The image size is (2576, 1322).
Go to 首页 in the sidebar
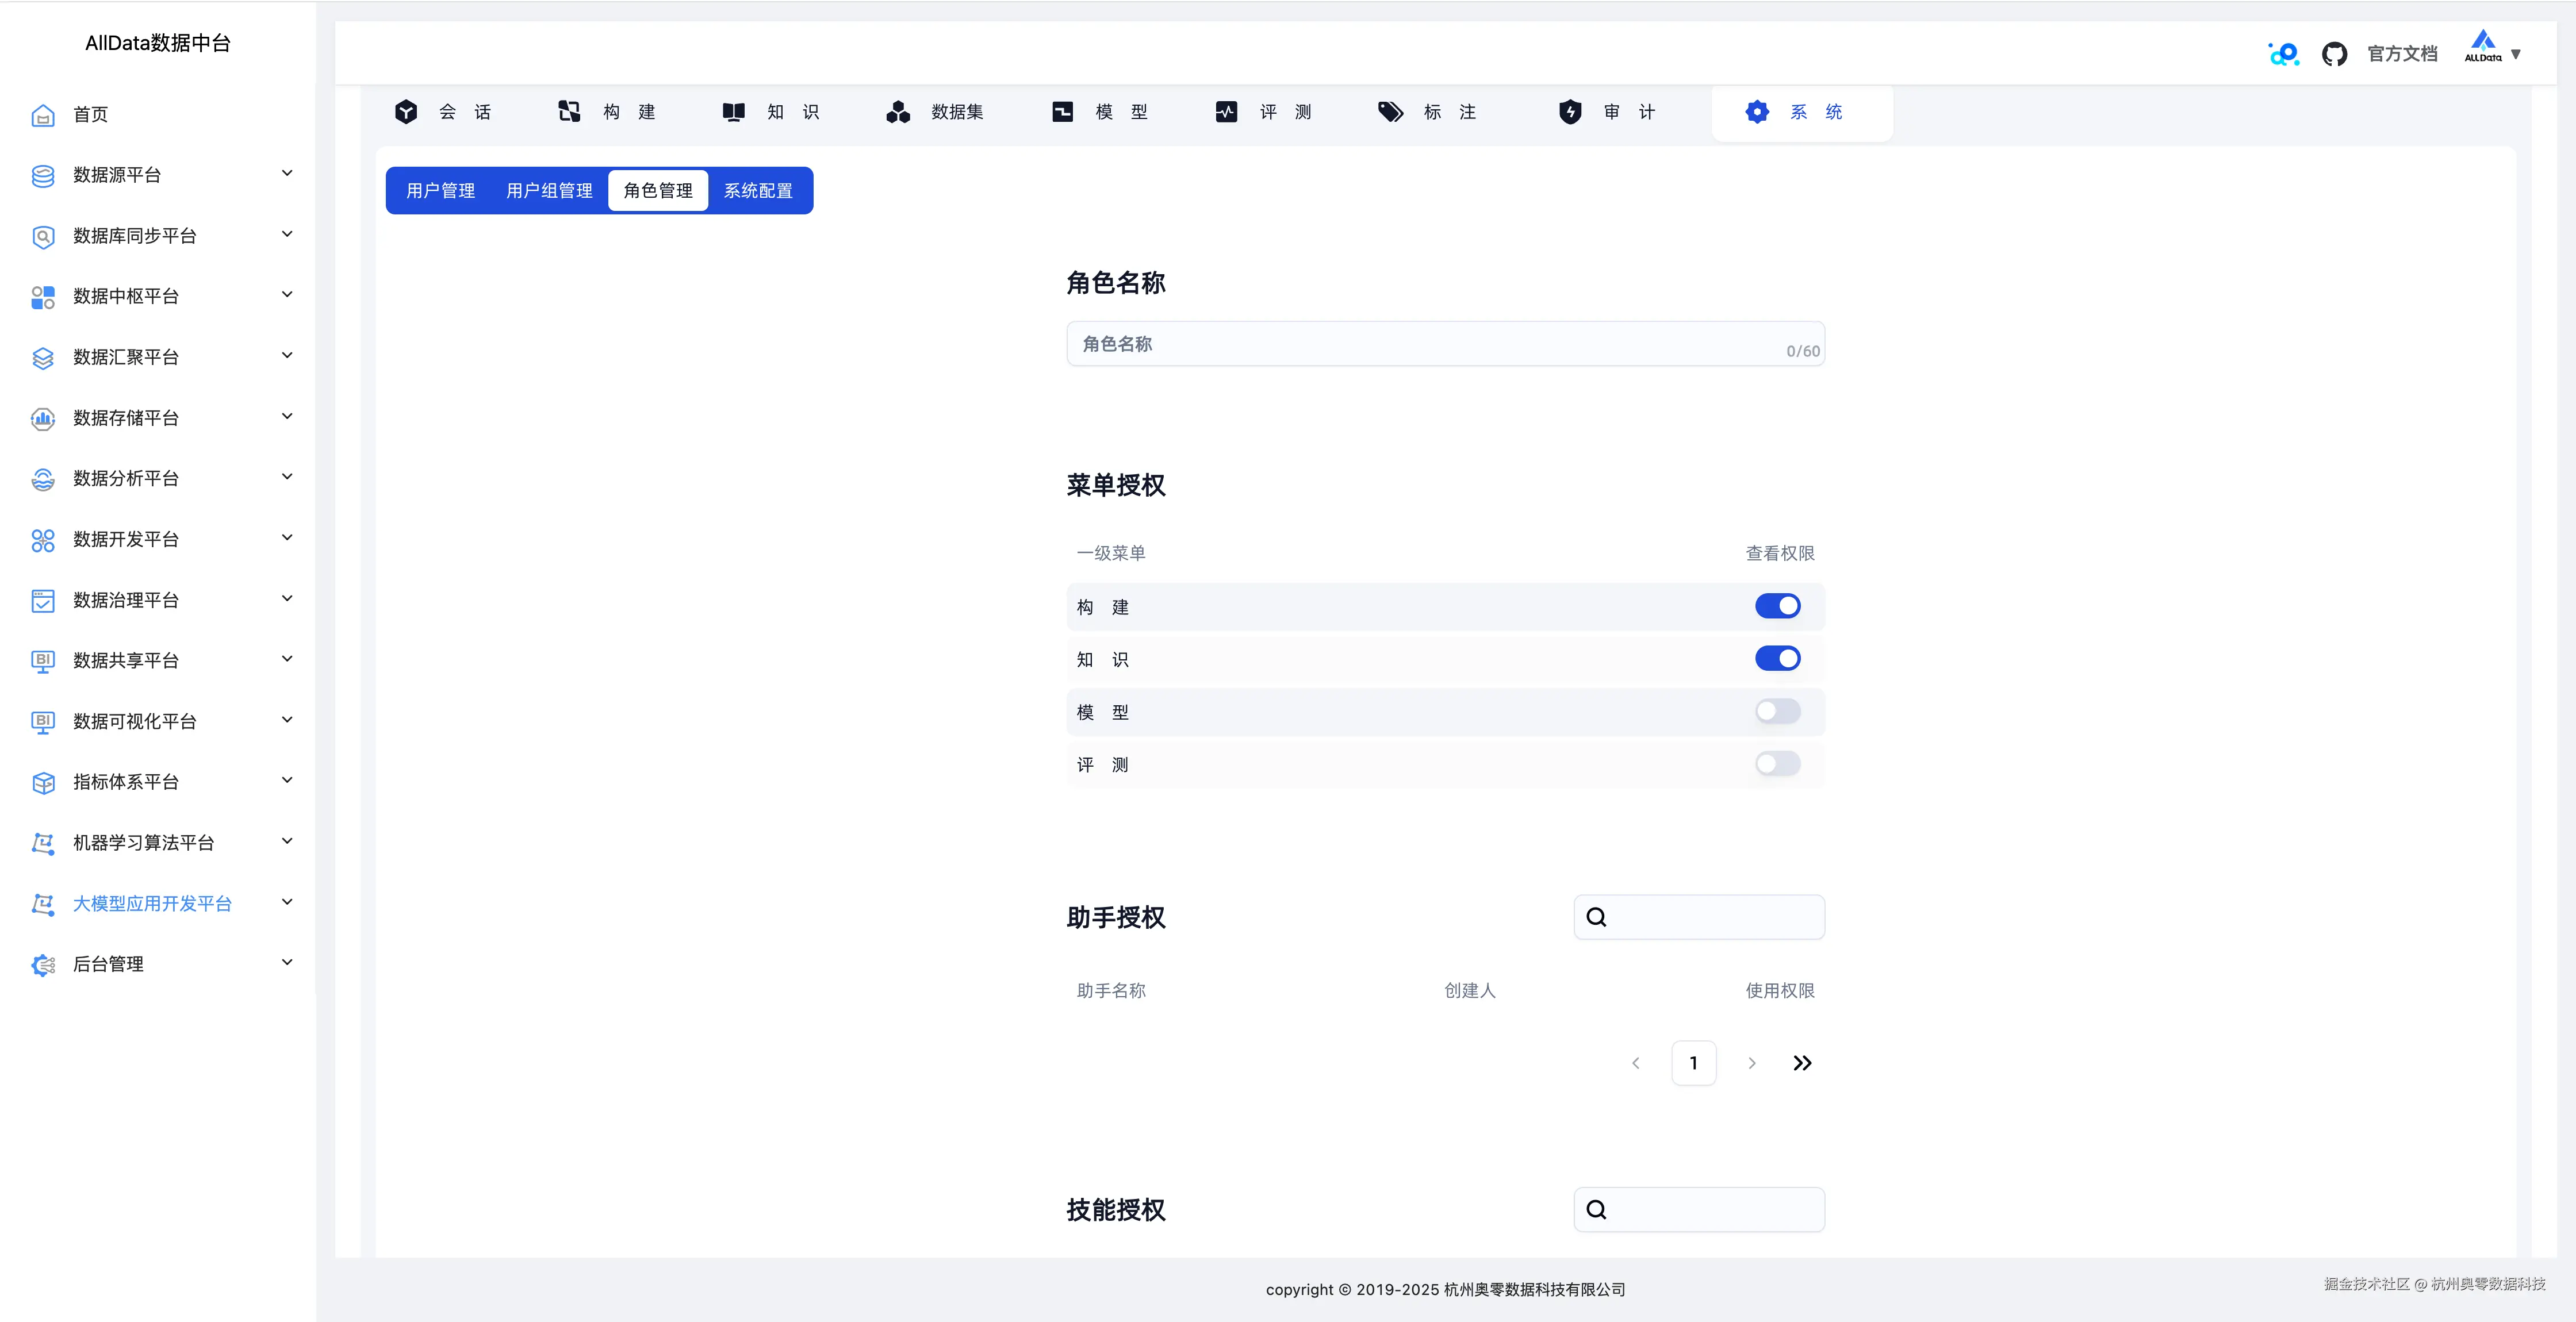(90, 114)
